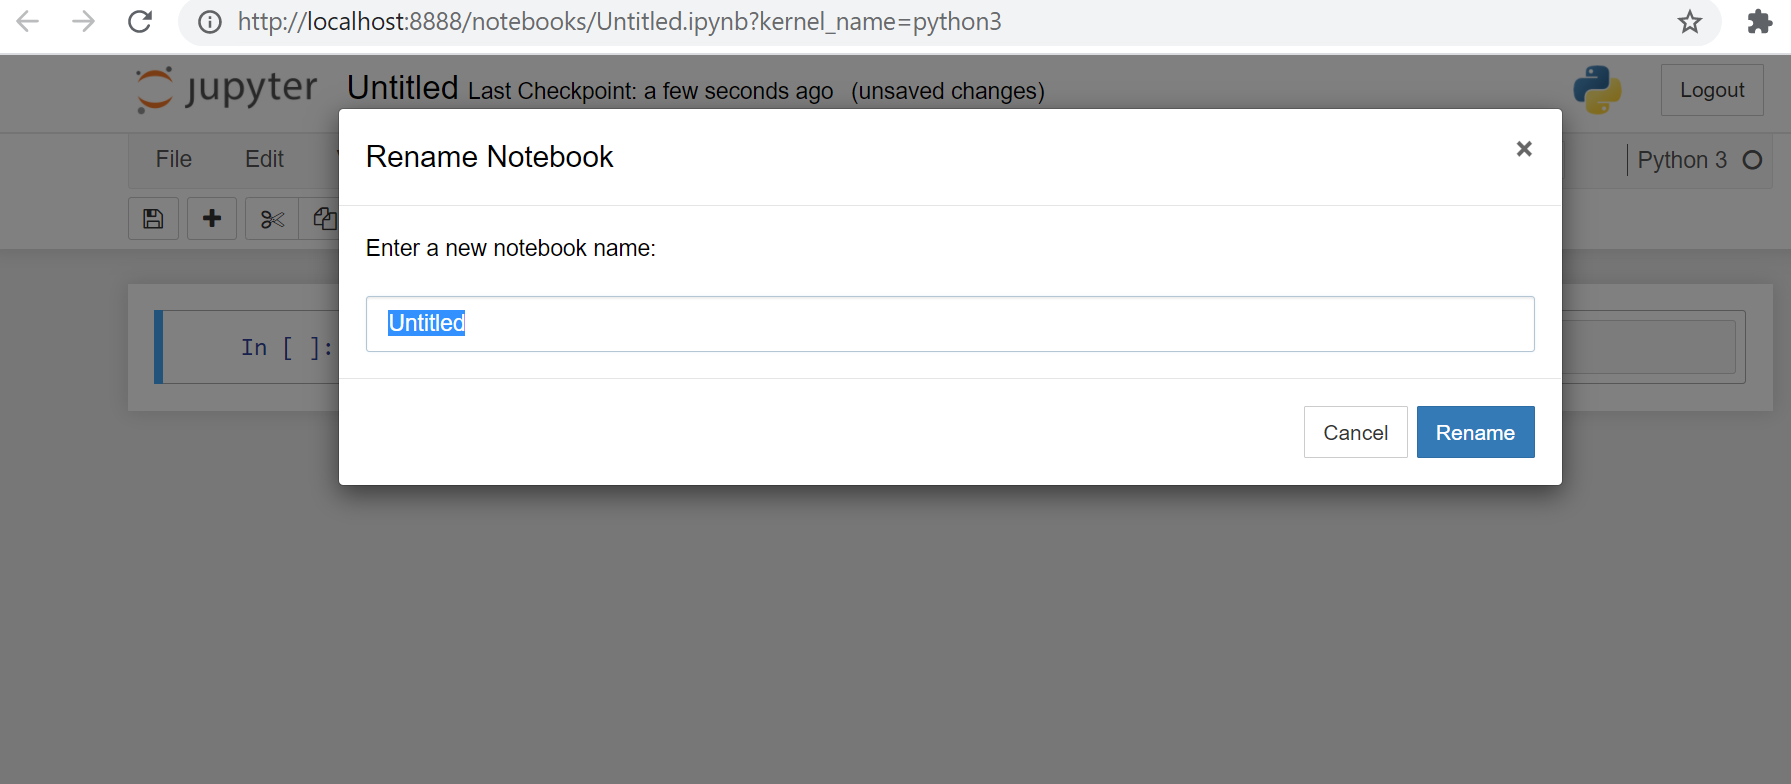Screen dimensions: 1791x784
Task: Click the Logout button
Action: pyautogui.click(x=1712, y=90)
